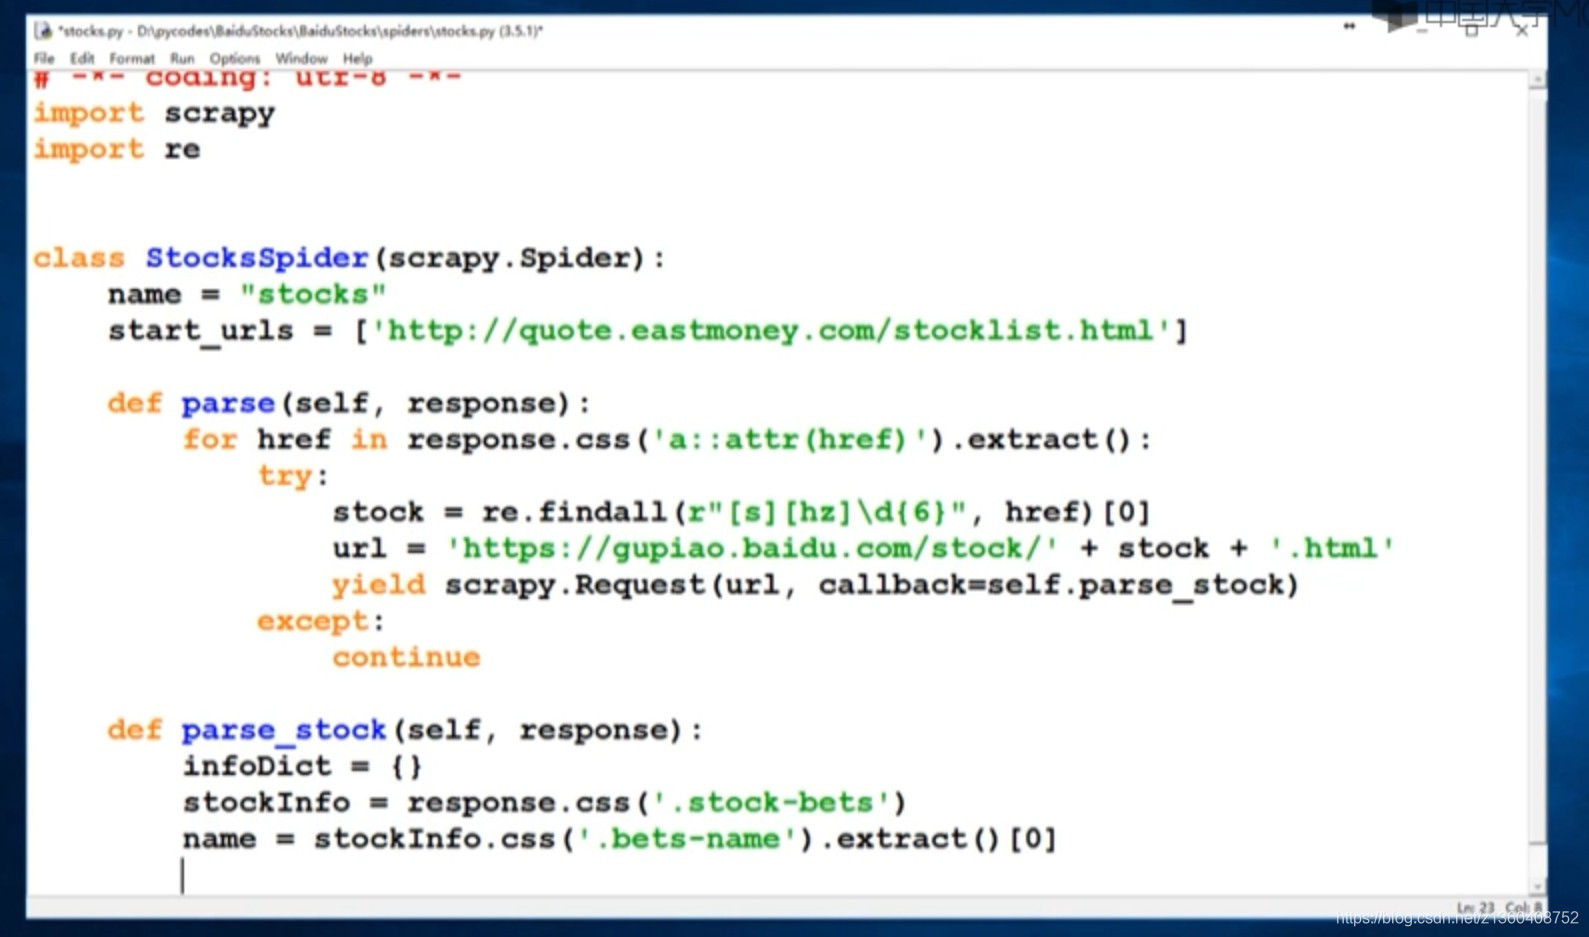
Task: Click the StocksSpider class name
Action: click(x=257, y=258)
